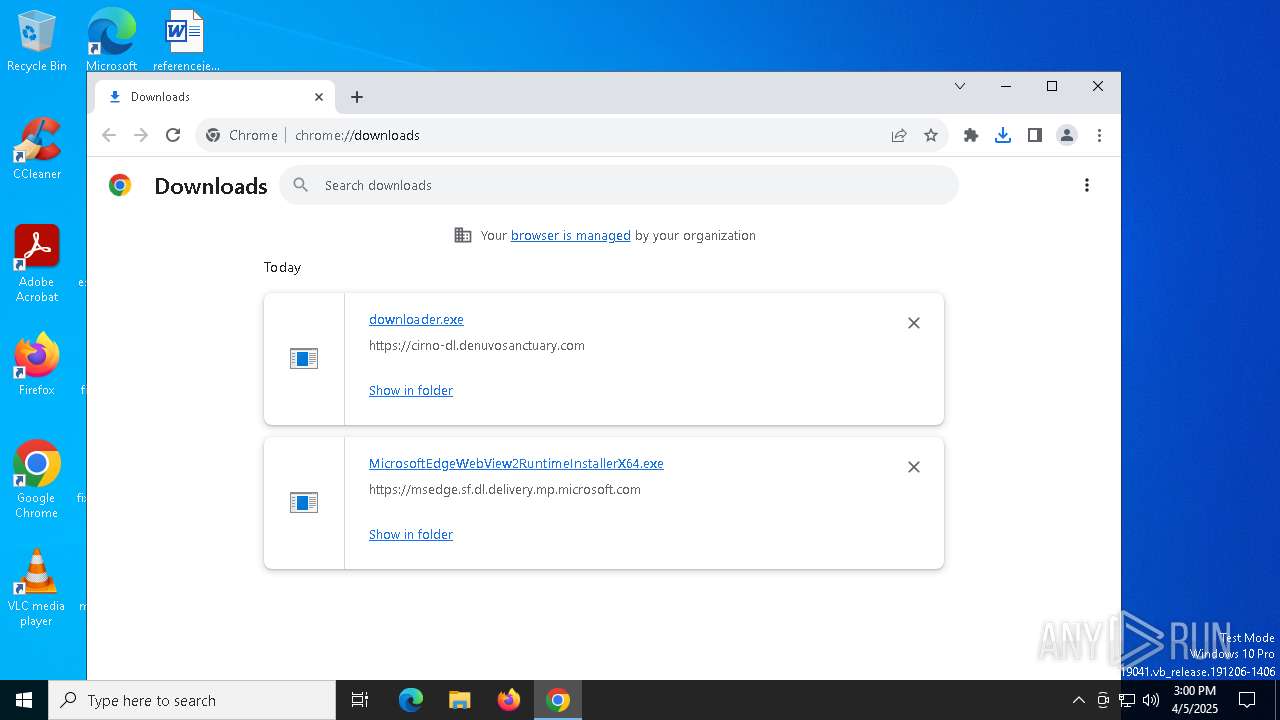Open the Windows Start menu

point(24,700)
